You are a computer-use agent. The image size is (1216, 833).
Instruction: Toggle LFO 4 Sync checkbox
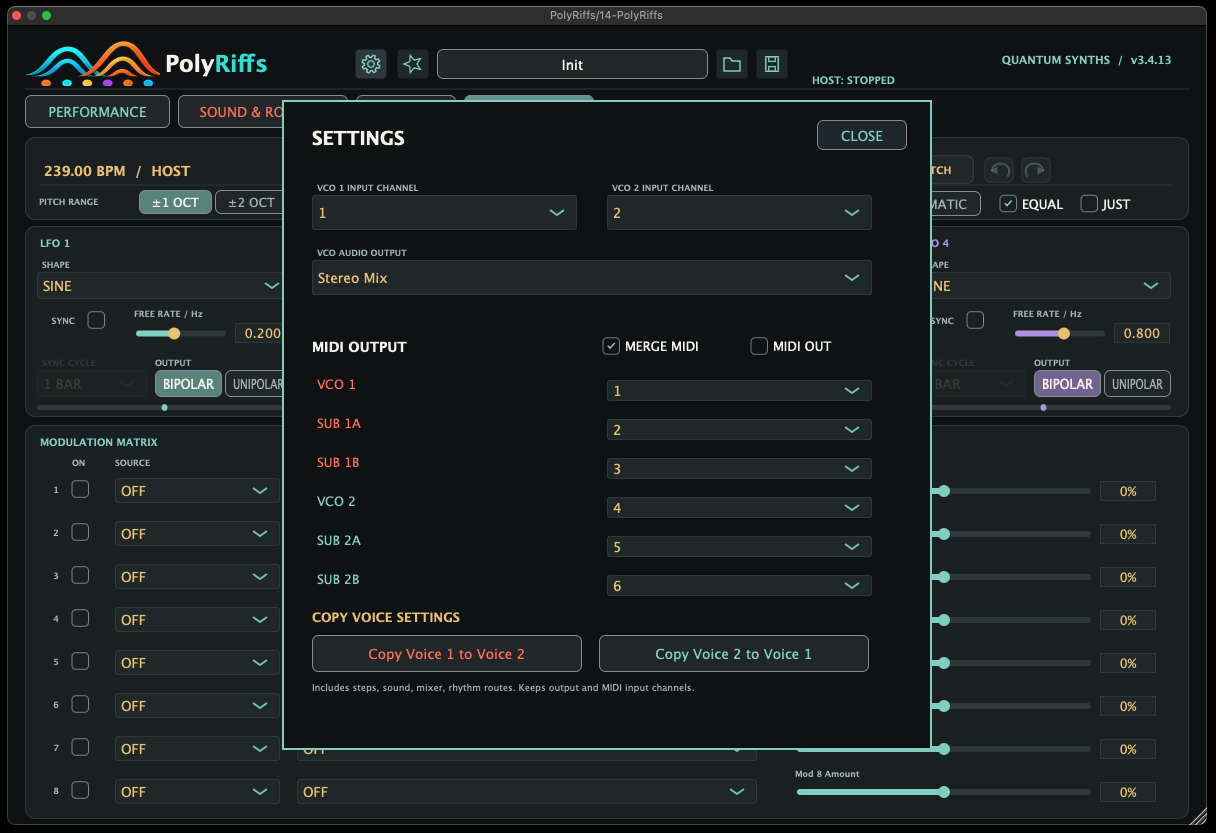974,320
